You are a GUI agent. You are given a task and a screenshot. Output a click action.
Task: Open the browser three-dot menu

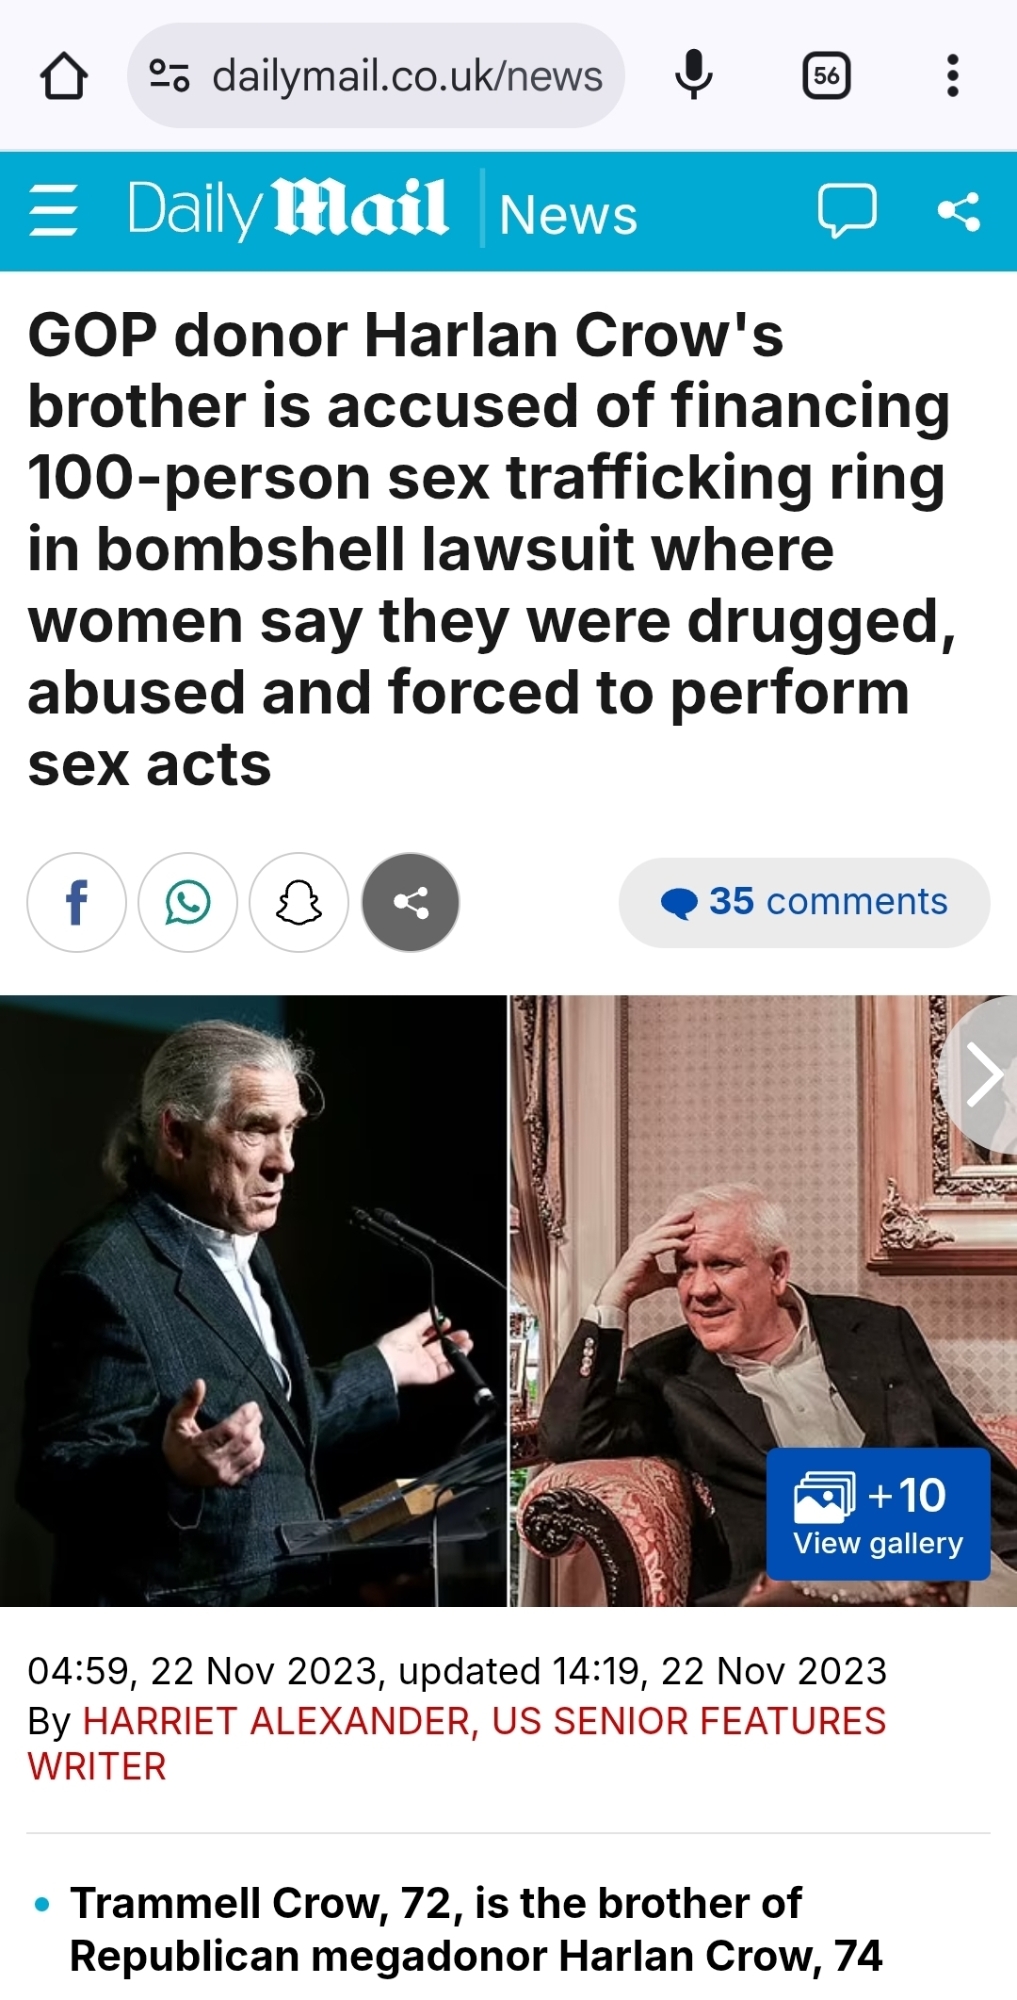tap(952, 76)
